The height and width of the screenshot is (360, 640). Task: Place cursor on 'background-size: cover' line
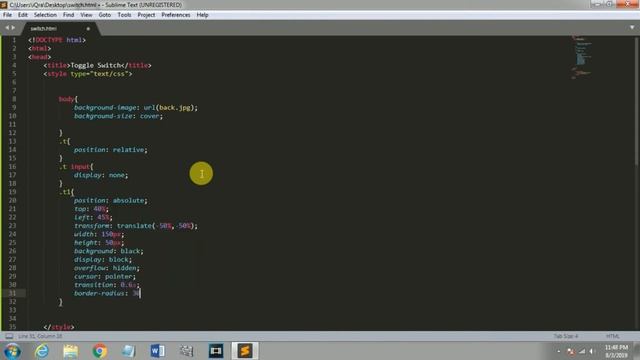(118, 116)
